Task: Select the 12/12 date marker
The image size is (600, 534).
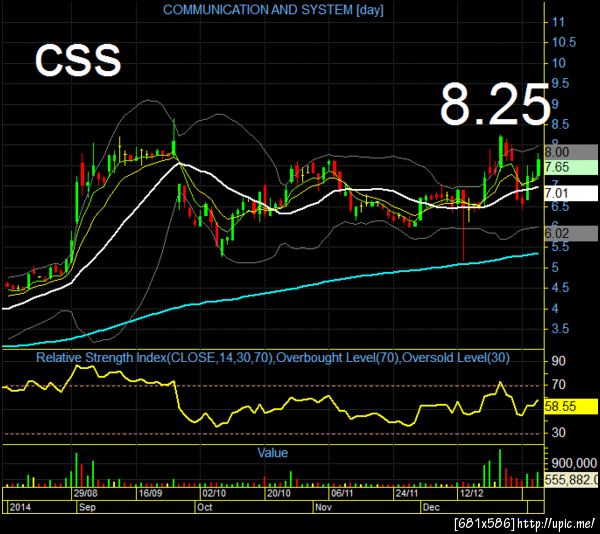Action: click(x=471, y=493)
